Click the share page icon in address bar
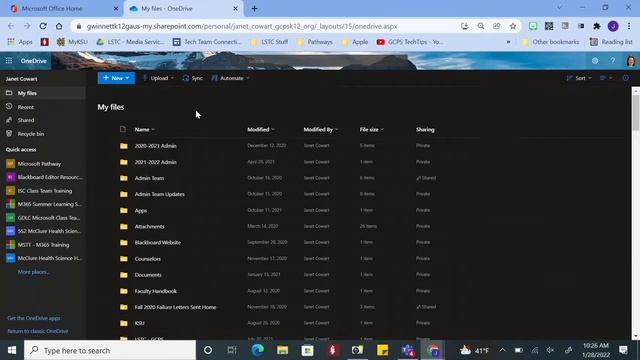Screen dimensions: 640x360 [x=496, y=26]
